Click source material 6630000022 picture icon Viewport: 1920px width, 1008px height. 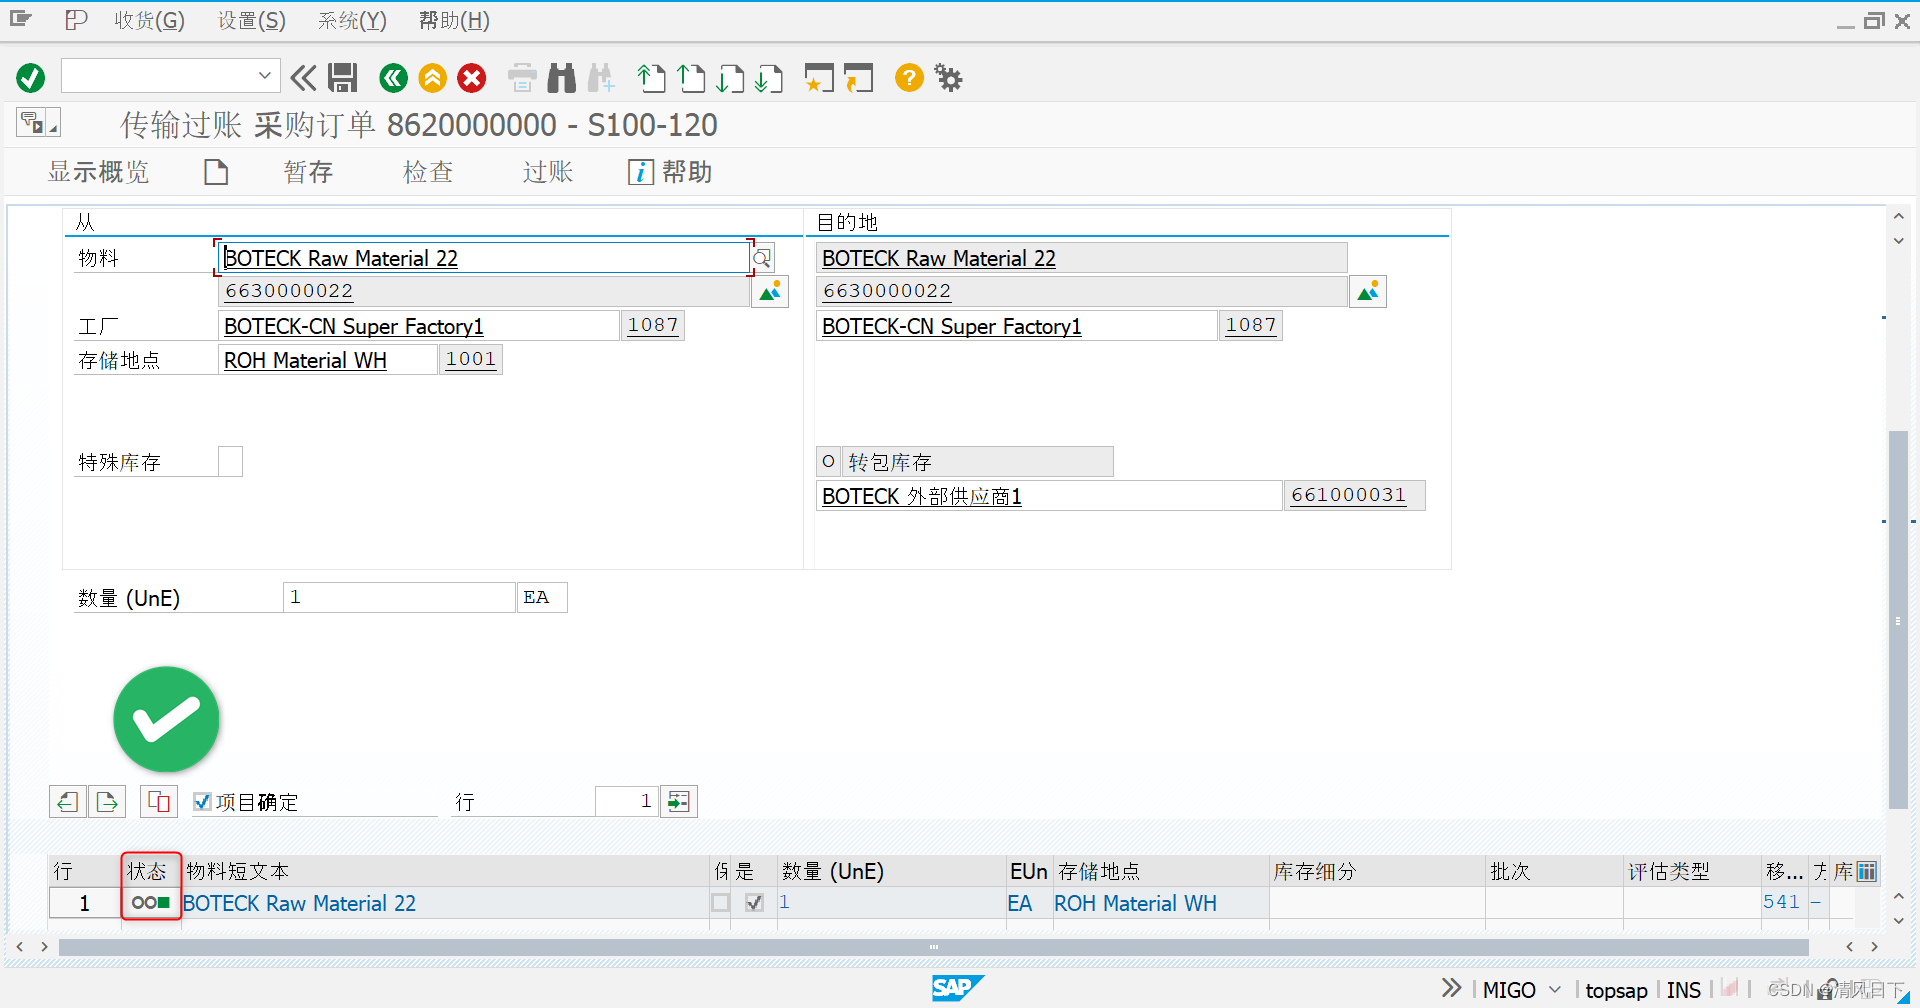click(x=770, y=292)
